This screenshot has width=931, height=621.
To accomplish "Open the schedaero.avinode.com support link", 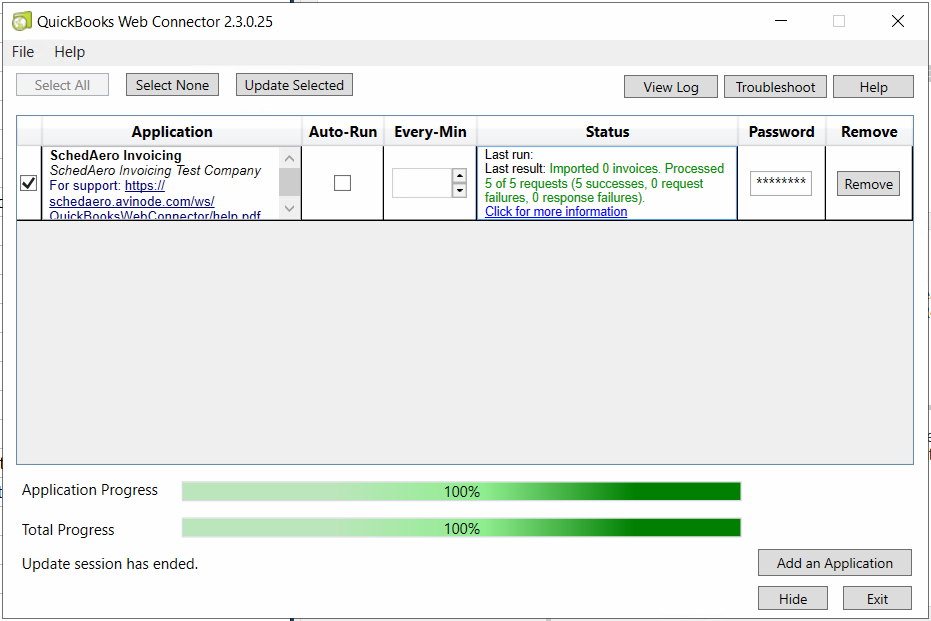I will tap(132, 201).
